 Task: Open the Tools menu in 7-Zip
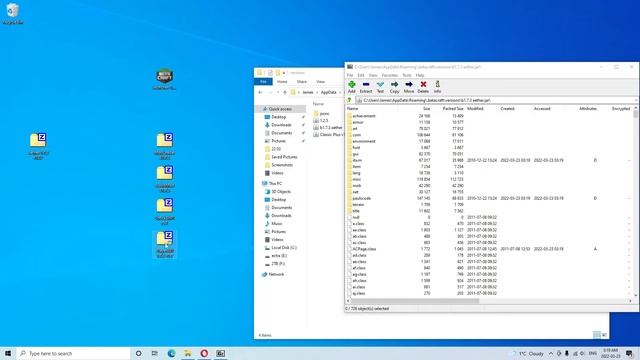pyautogui.click(x=407, y=76)
